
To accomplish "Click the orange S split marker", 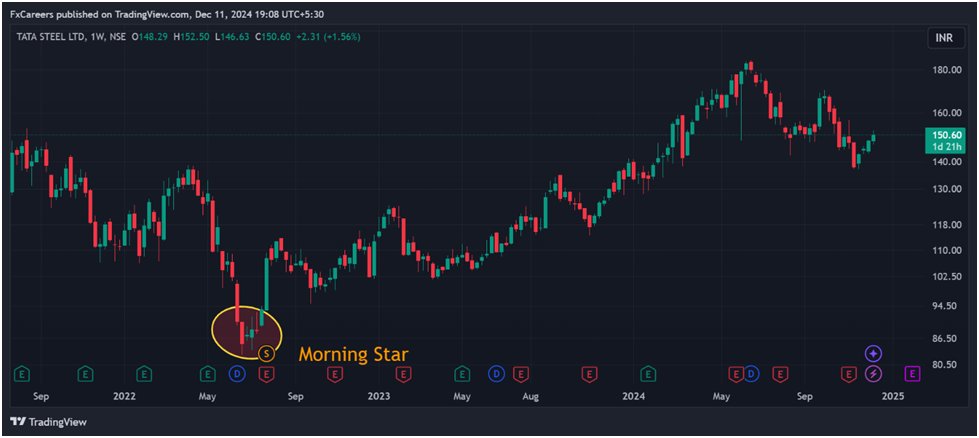I will coord(267,354).
